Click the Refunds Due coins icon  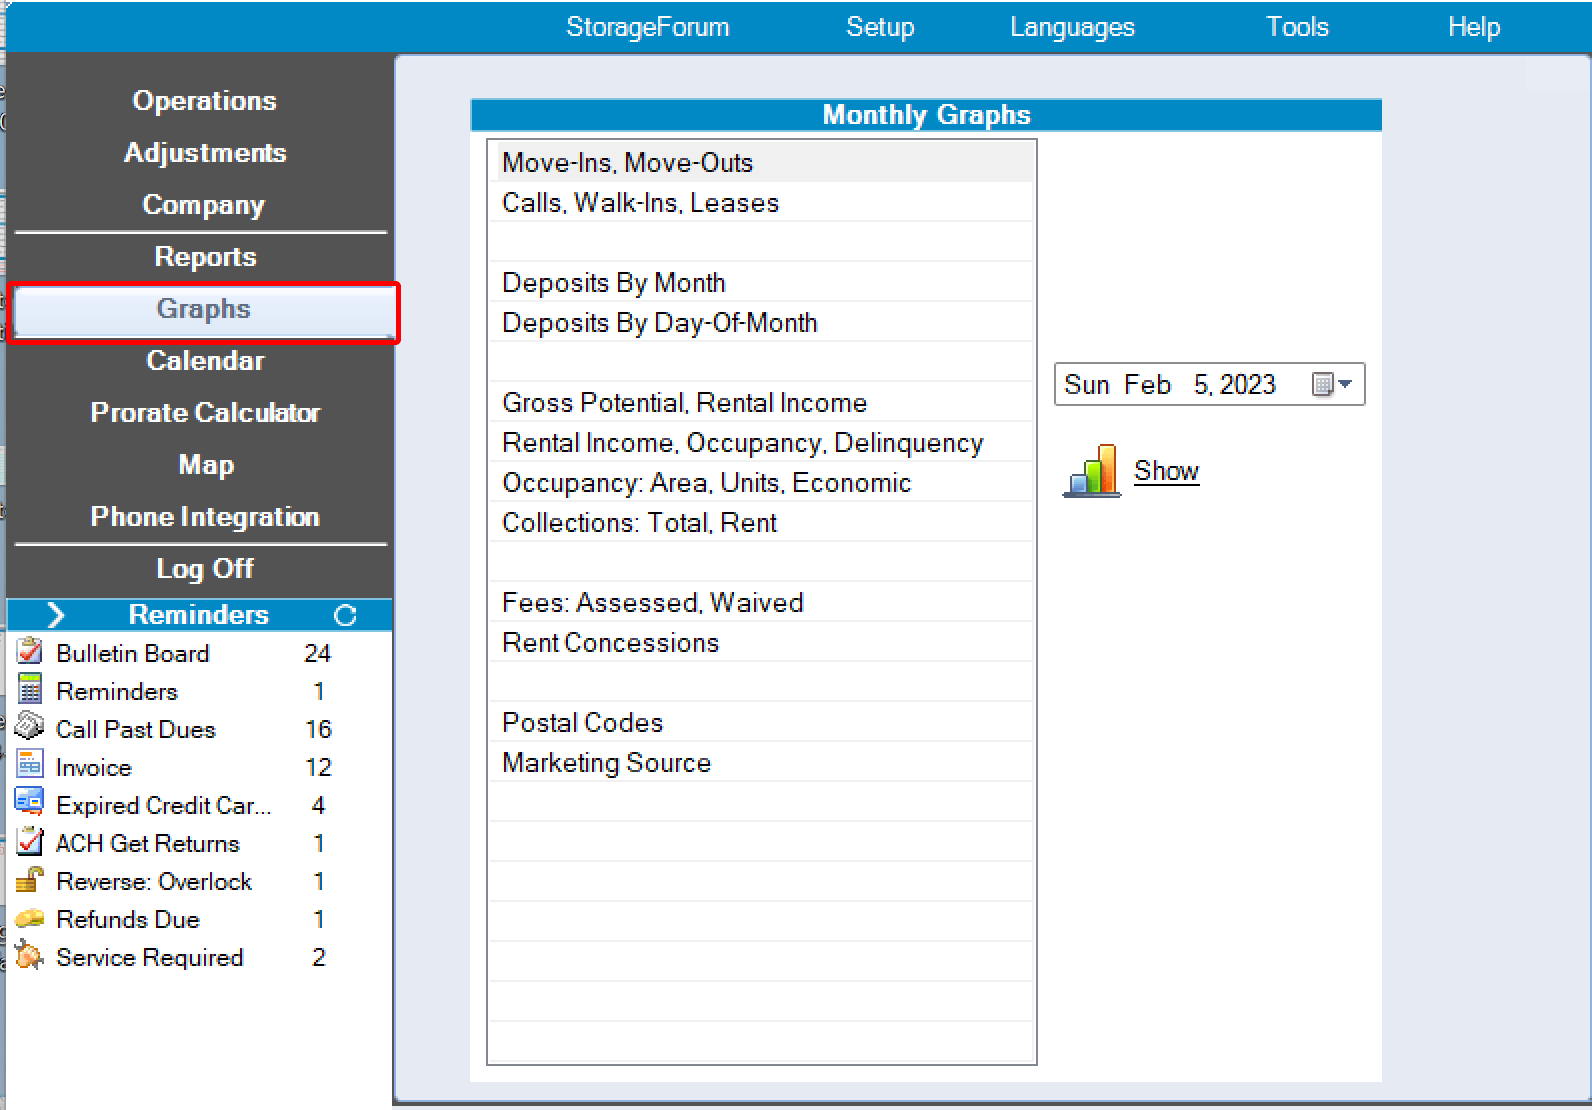30,918
